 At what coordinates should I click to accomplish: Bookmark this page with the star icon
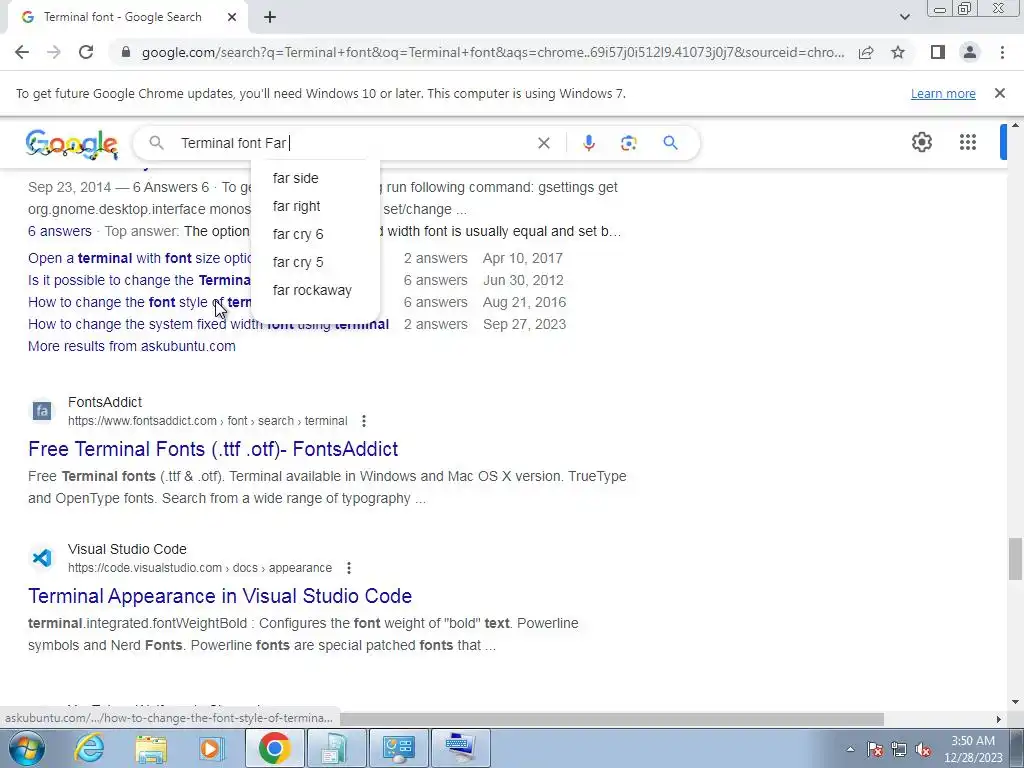tap(898, 52)
